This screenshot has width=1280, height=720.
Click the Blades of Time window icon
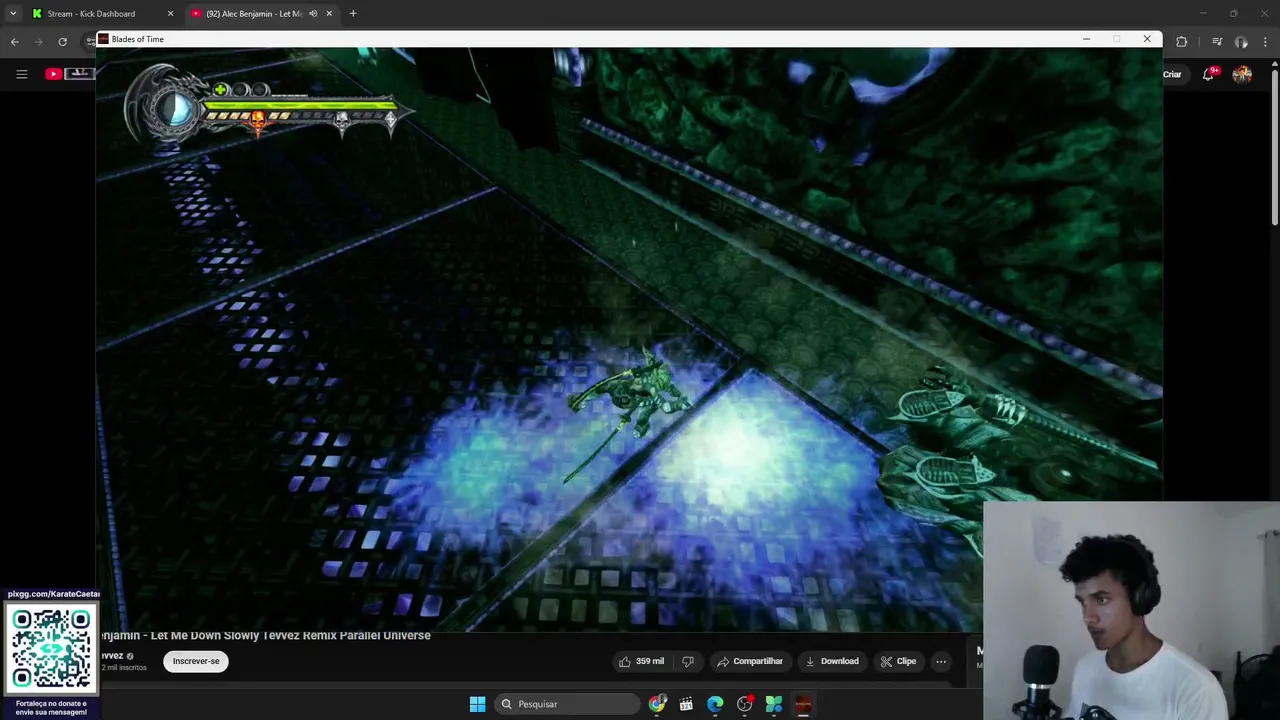pos(103,39)
